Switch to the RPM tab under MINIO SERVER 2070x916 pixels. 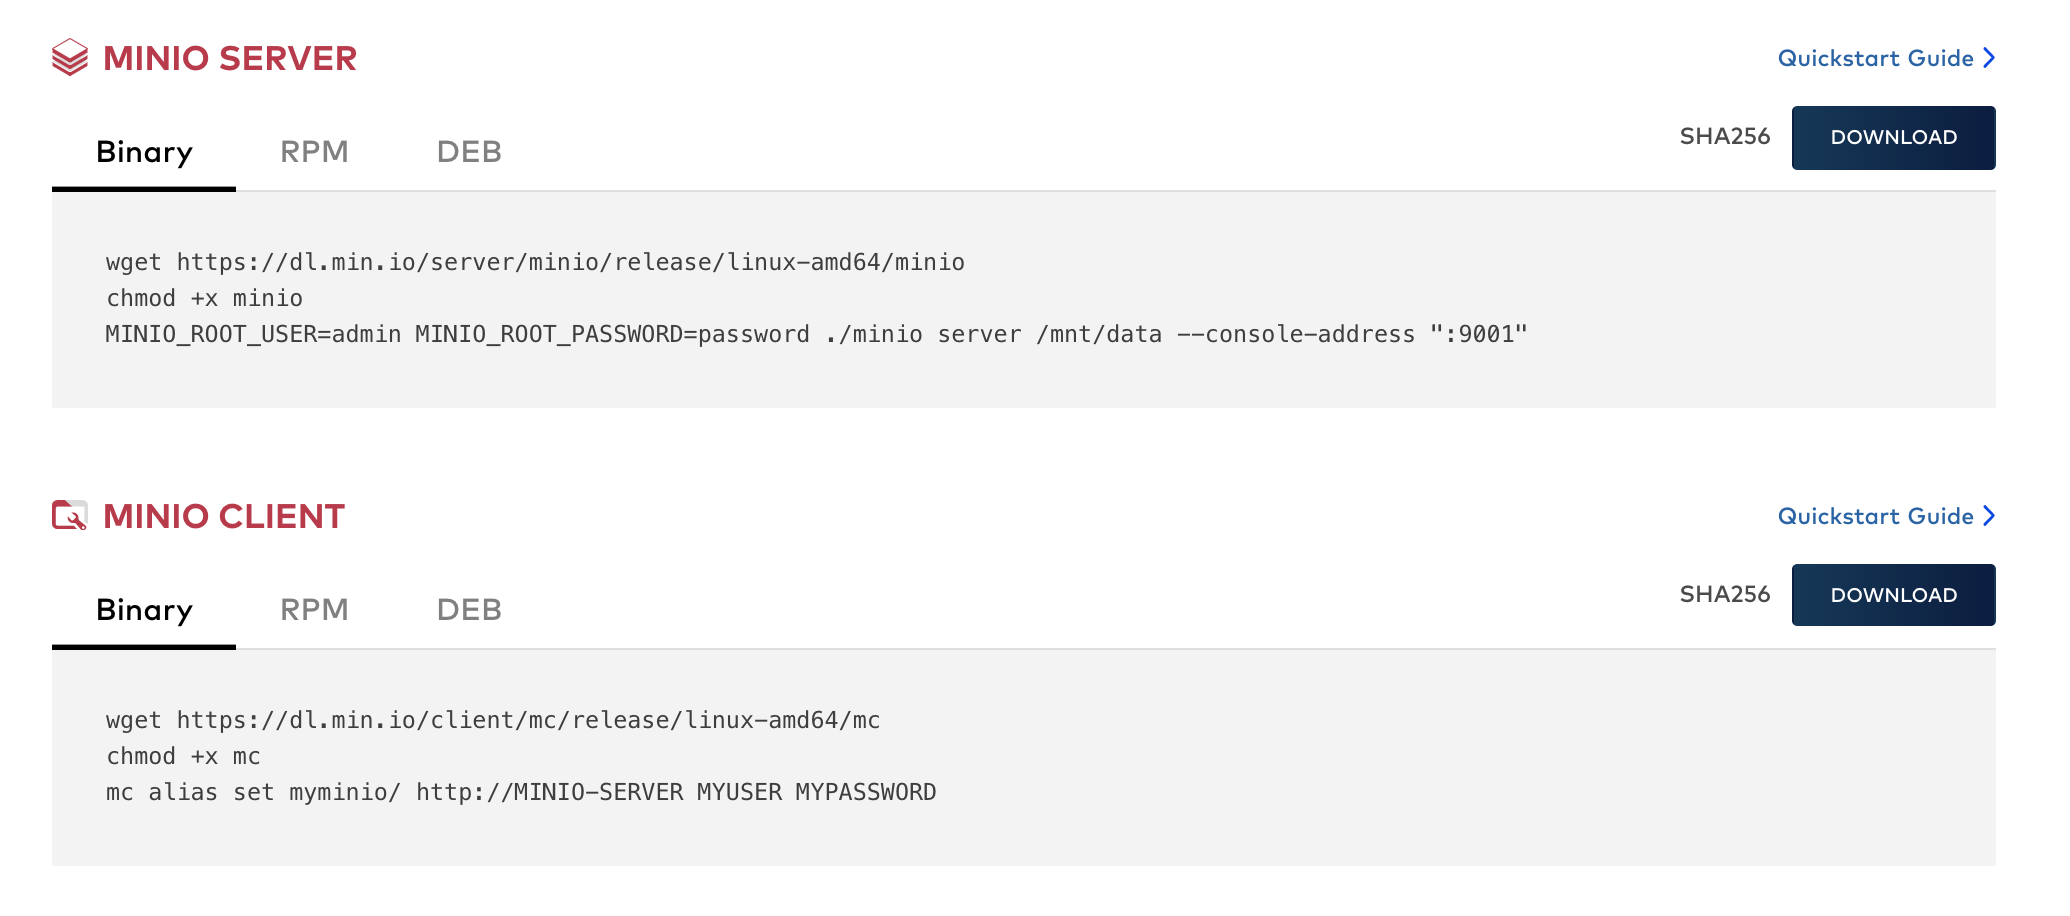[315, 152]
